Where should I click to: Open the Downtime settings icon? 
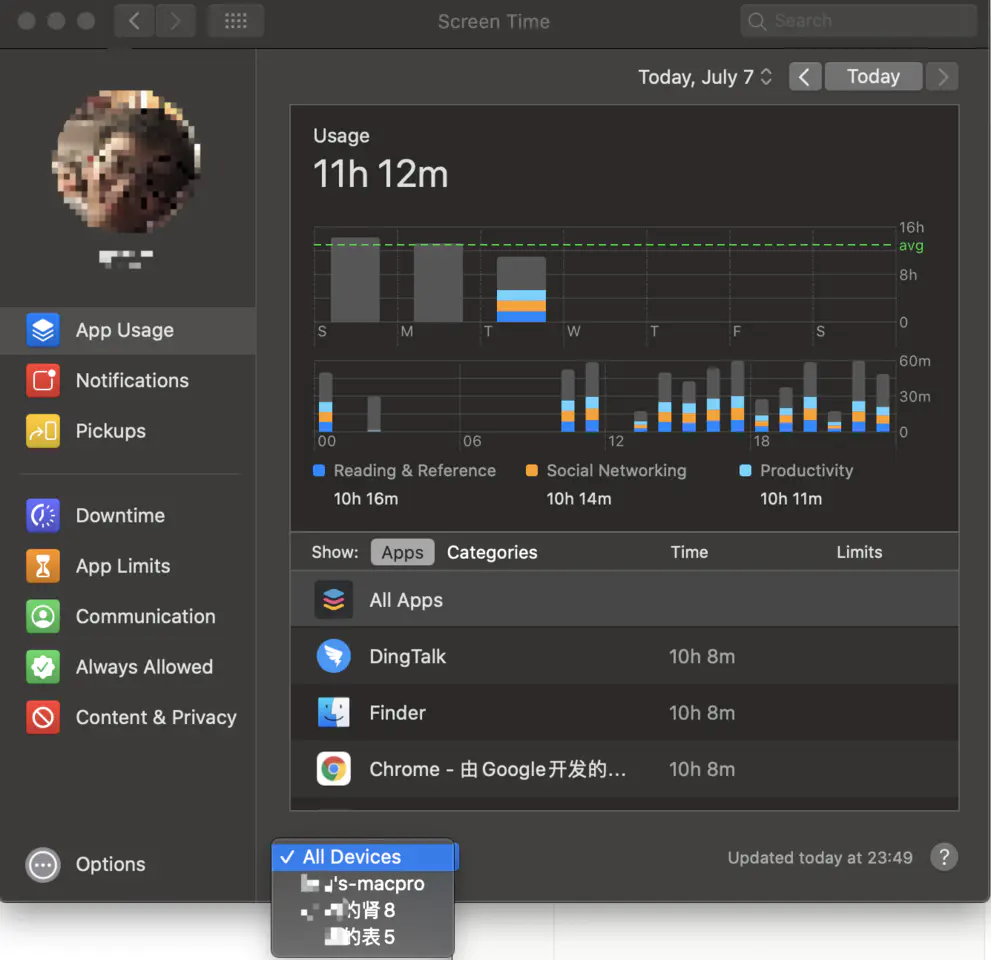43,516
